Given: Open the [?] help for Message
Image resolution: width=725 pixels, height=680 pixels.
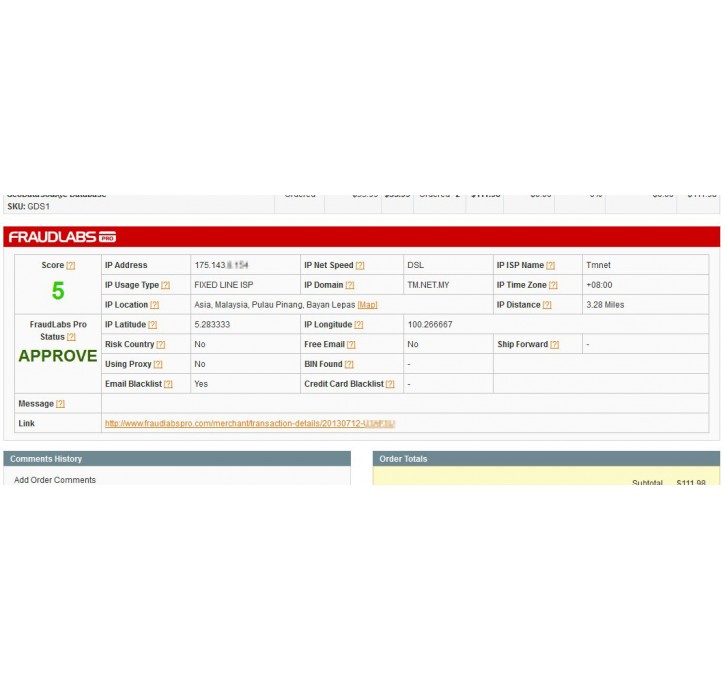Looking at the screenshot, I should [60, 404].
